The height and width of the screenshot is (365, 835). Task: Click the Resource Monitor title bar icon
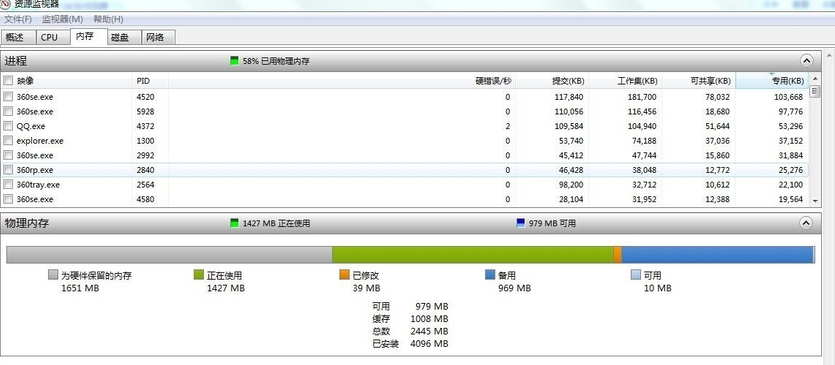[5, 4]
